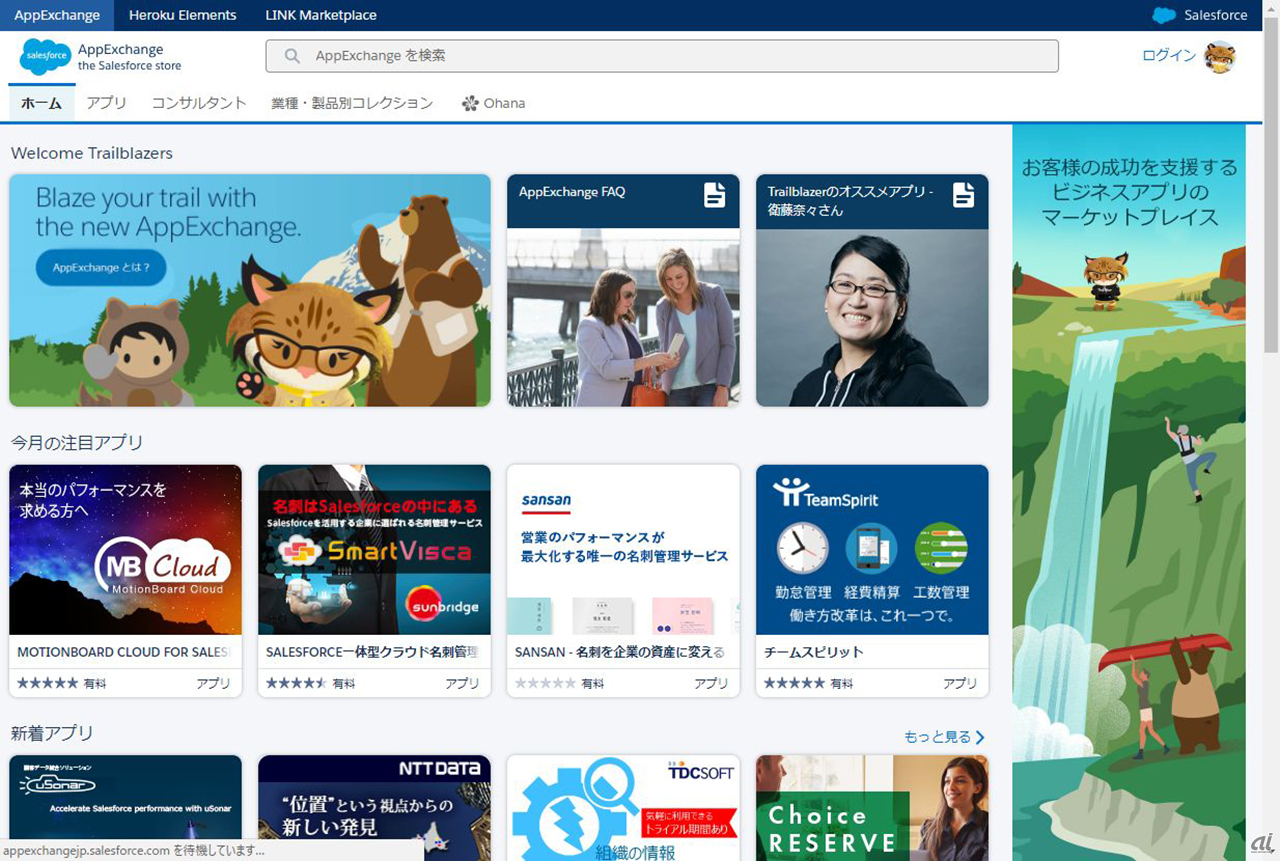The width and height of the screenshot is (1280, 861).
Task: Switch to the Heroku Elements tab
Action: tap(183, 15)
